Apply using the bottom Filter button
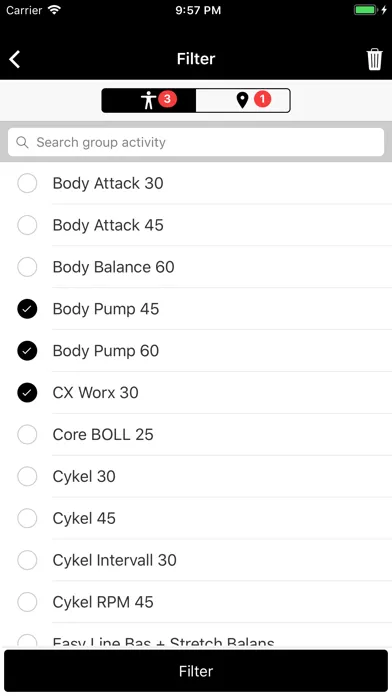This screenshot has width=392, height=696. (x=196, y=671)
